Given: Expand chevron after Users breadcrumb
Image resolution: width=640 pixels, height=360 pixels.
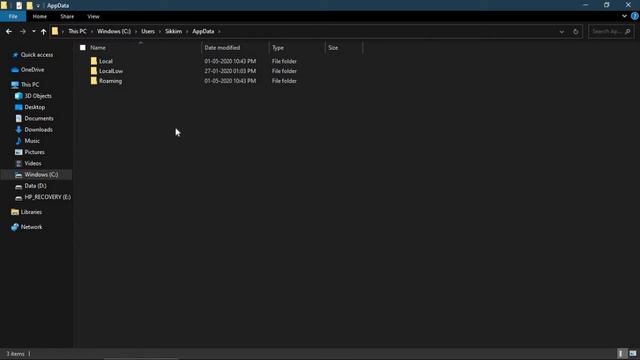Looking at the screenshot, I should 160,31.
